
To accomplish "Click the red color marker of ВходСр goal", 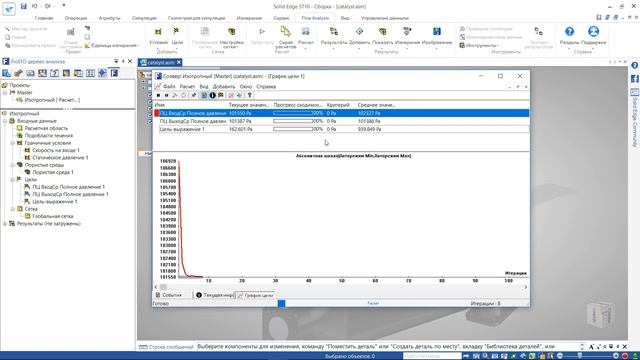I will pos(157,113).
